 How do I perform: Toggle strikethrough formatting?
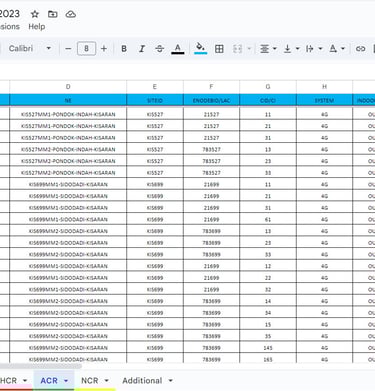[160, 49]
